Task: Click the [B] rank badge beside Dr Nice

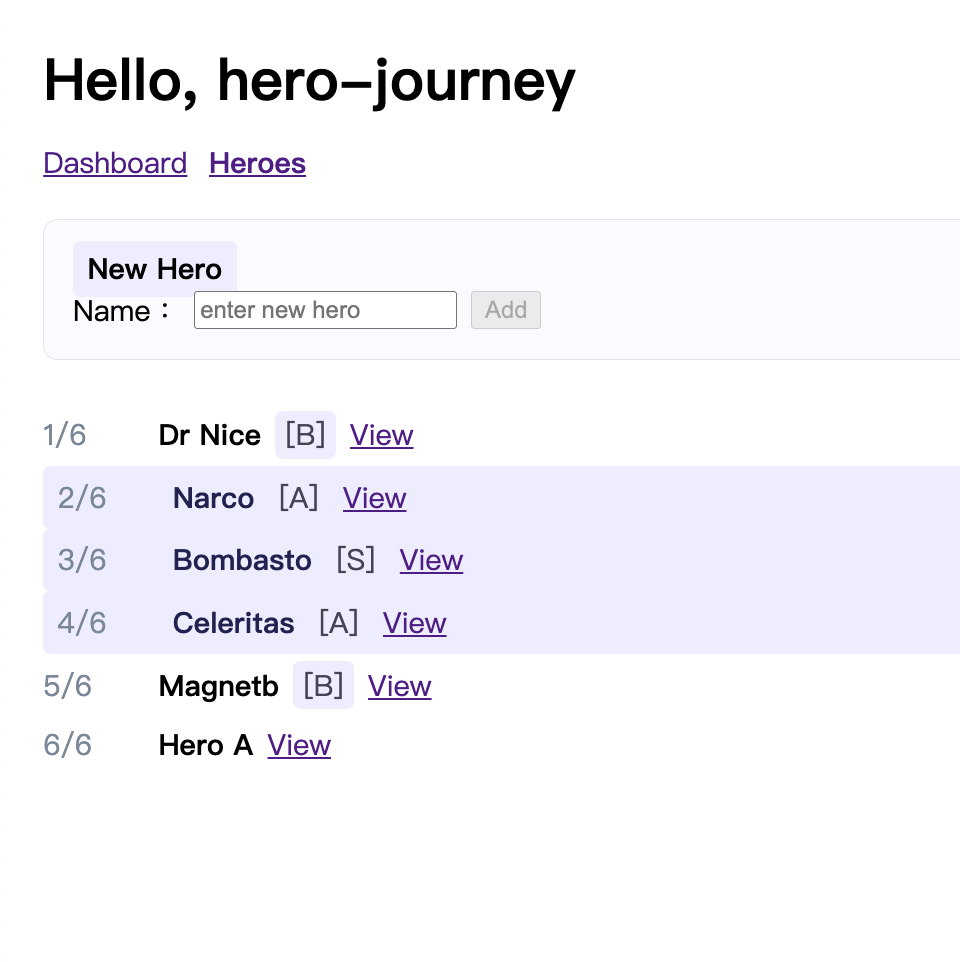Action: [x=305, y=435]
